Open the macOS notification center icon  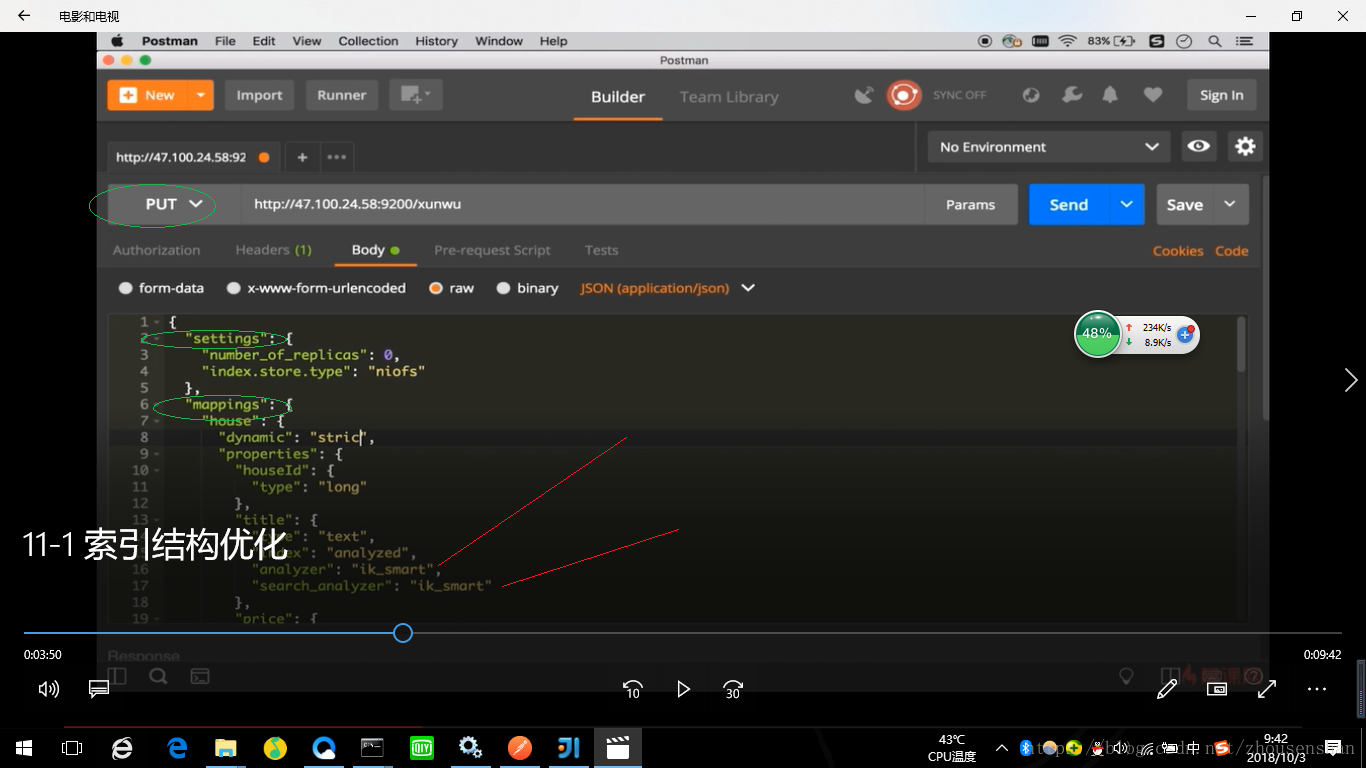coord(1243,41)
